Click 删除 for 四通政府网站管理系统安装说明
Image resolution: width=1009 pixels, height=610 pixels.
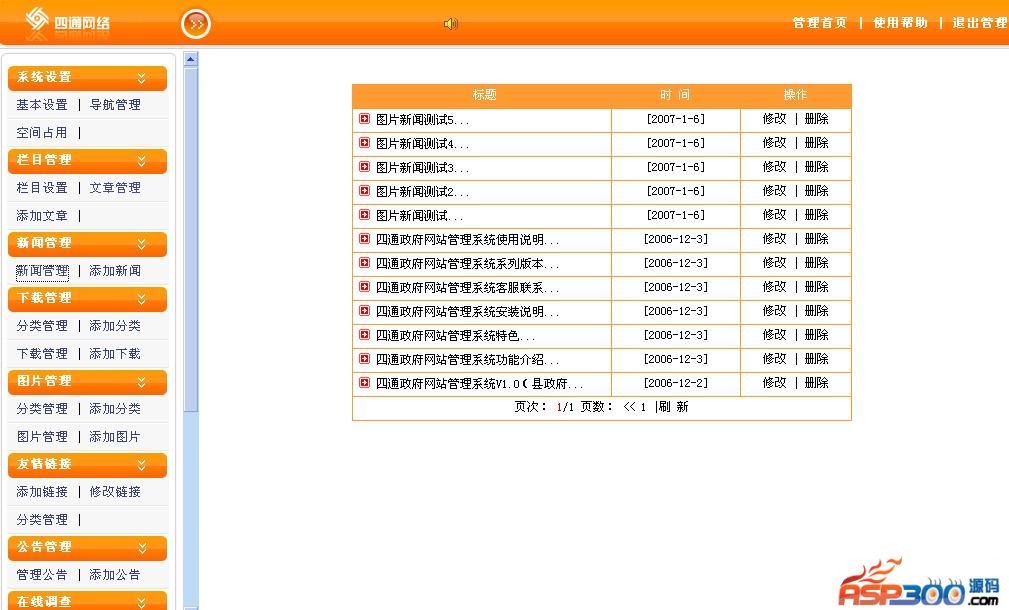tap(817, 311)
